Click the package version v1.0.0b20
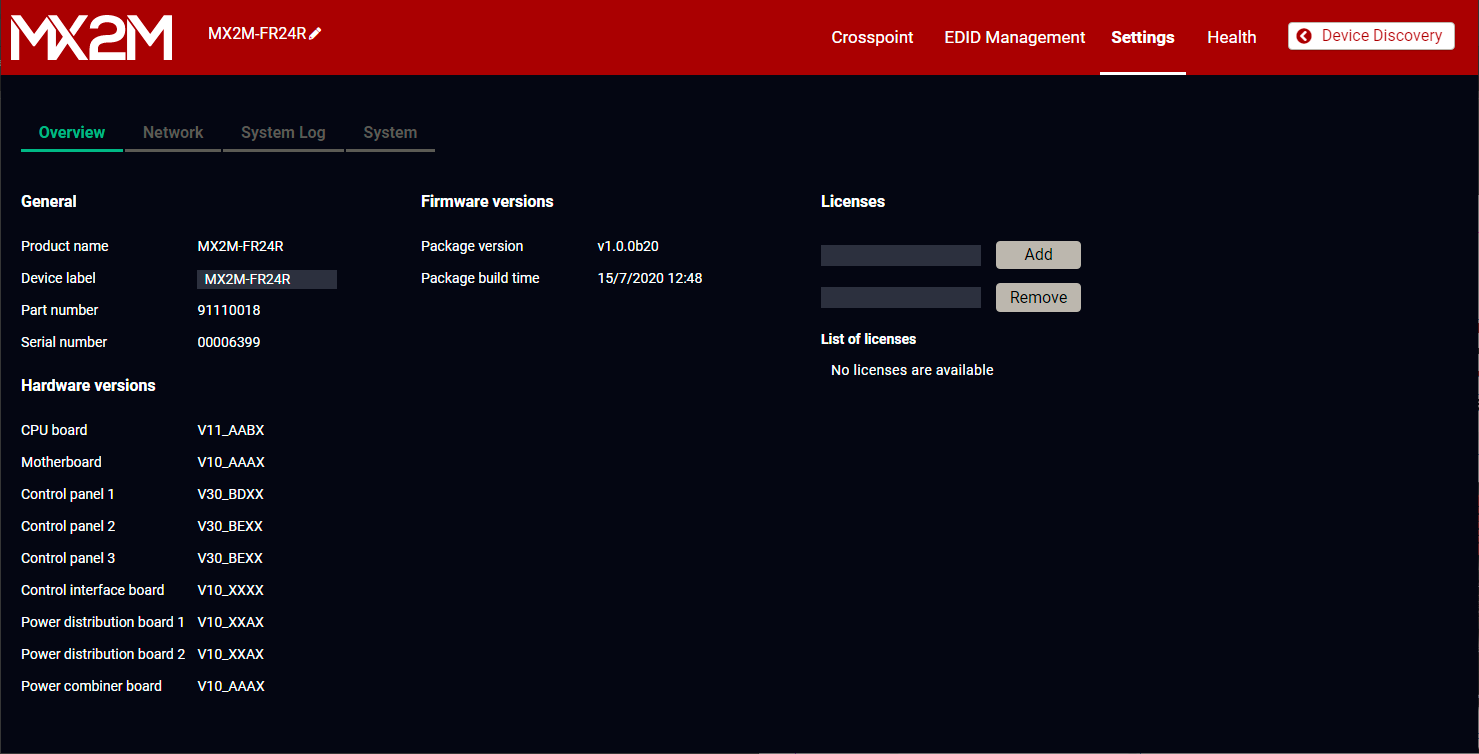Screen dimensions: 1479x754 [x=628, y=246]
